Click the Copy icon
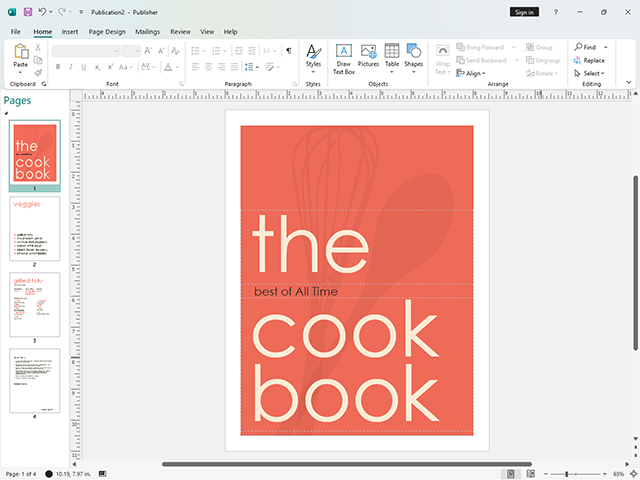640x480 pixels. coord(38,60)
